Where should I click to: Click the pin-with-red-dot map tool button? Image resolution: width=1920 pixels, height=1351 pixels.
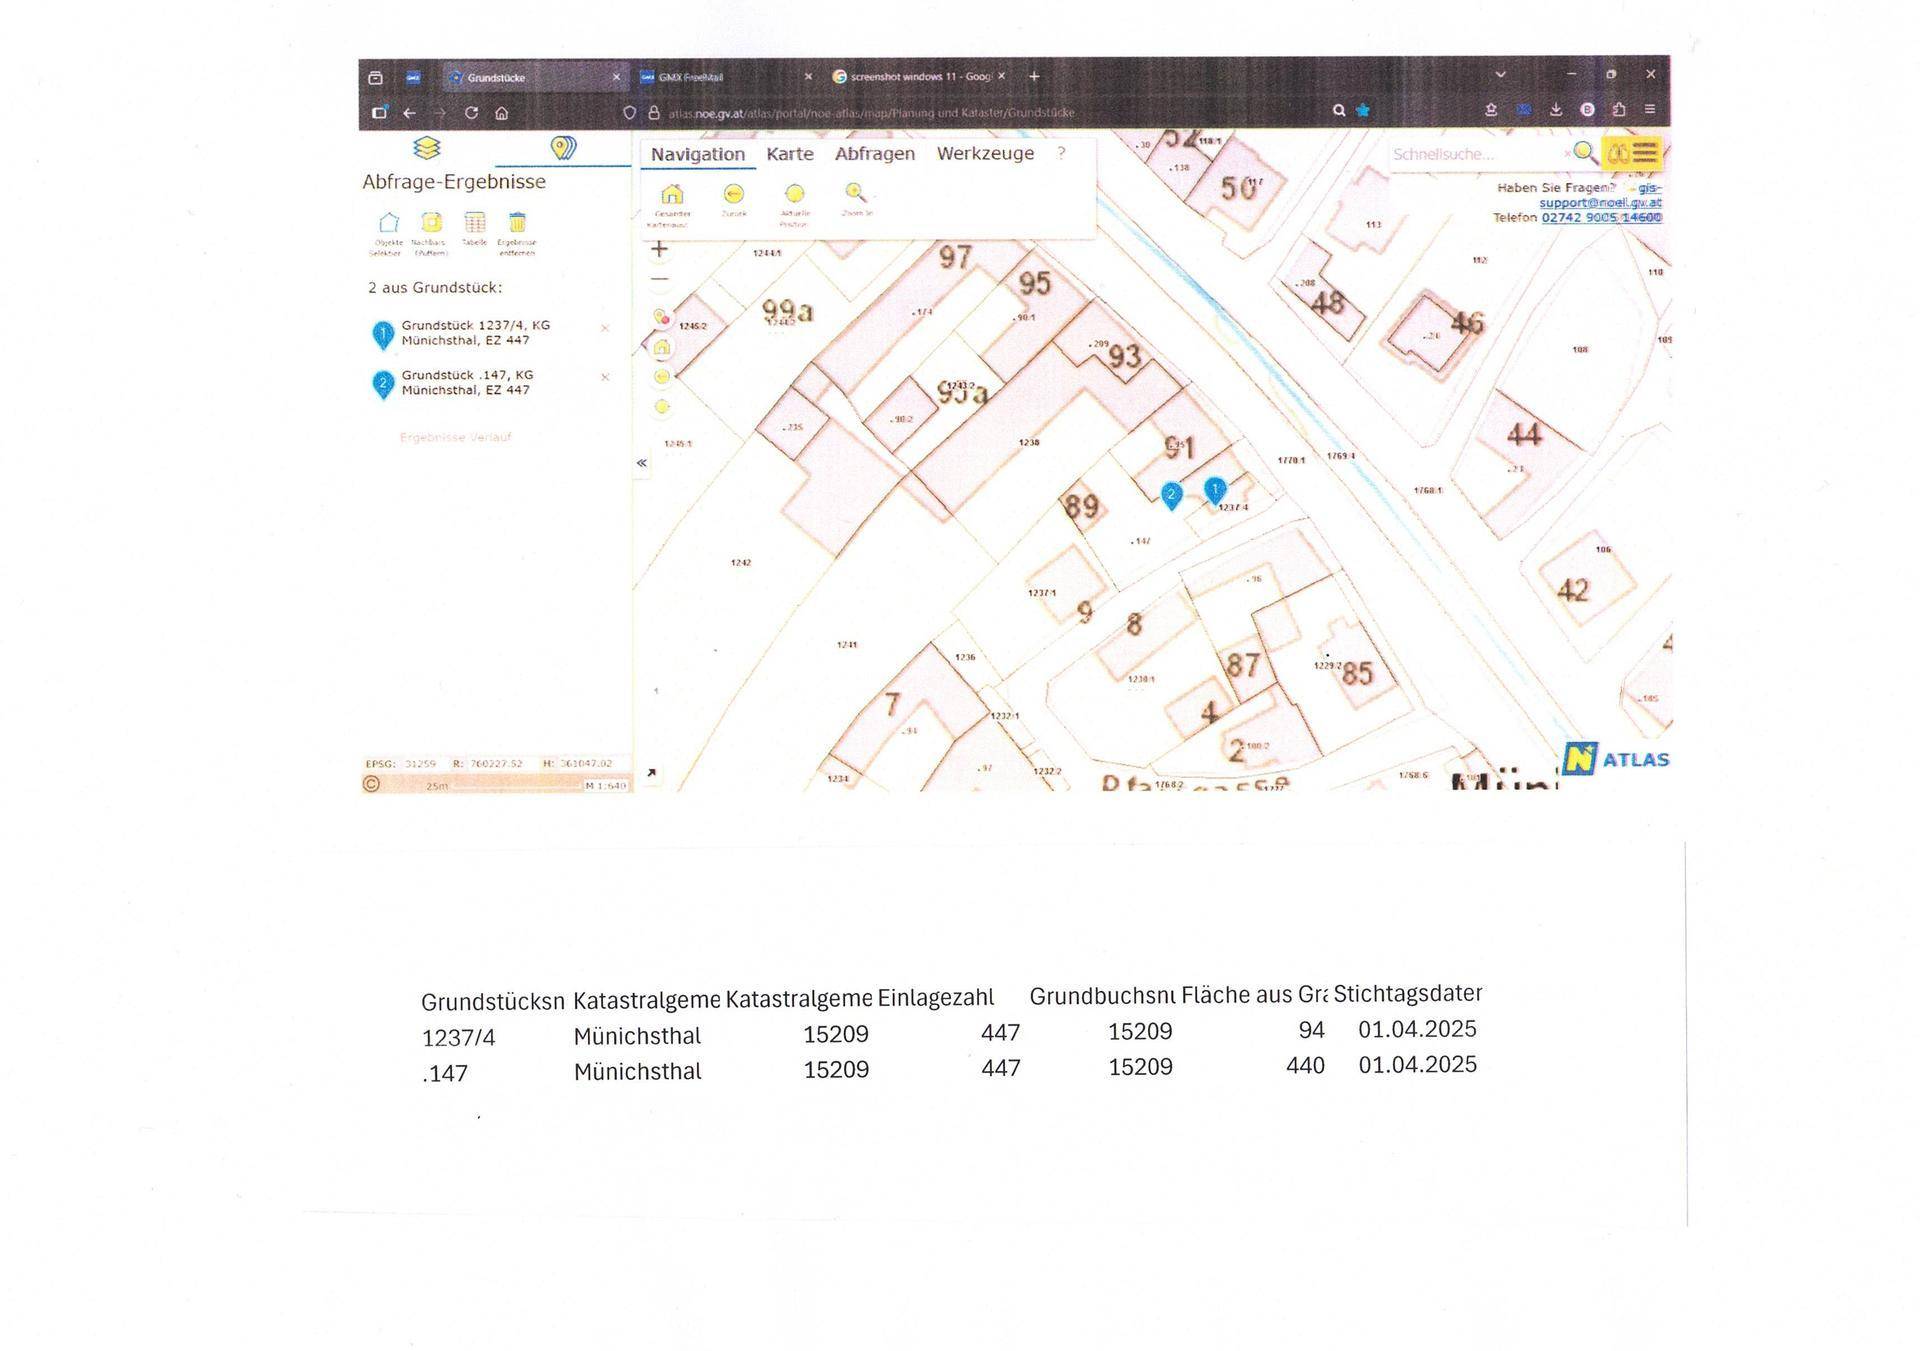click(x=661, y=317)
